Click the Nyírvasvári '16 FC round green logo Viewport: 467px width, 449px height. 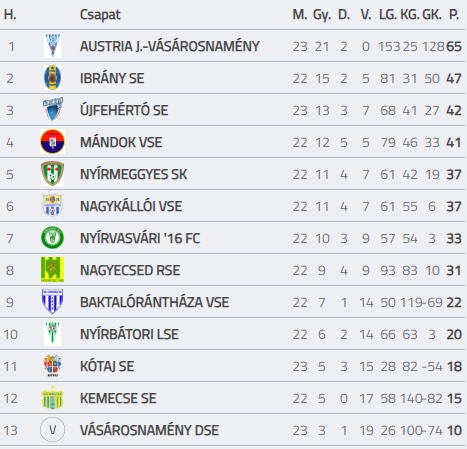(52, 238)
